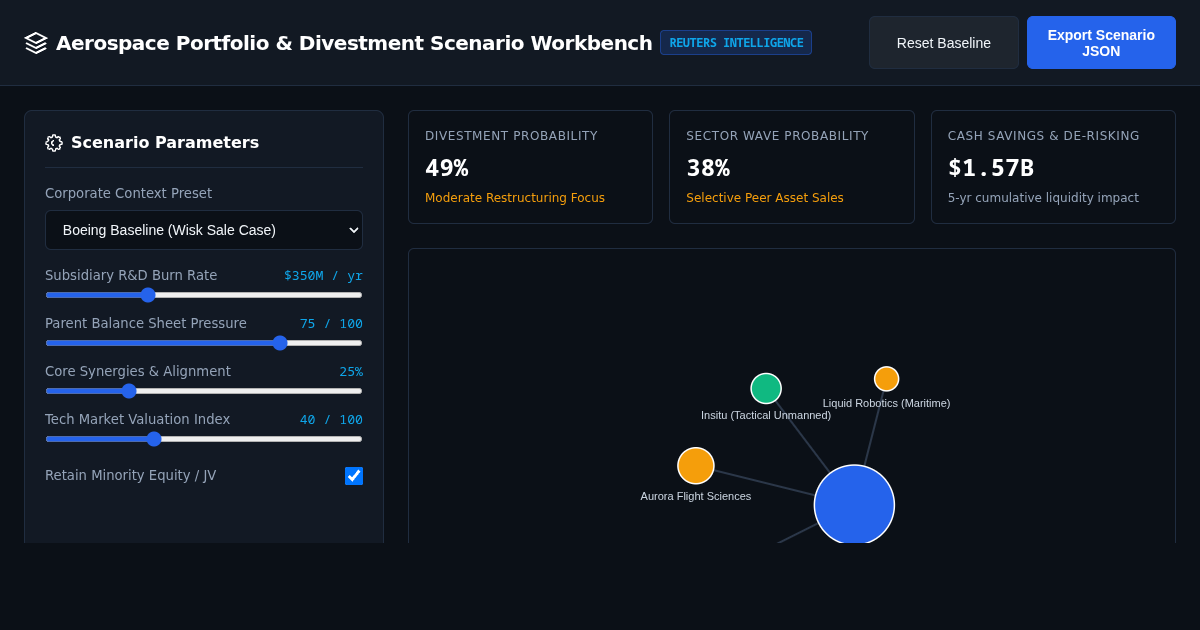
Task: Click the Reset Baseline button
Action: 944,43
